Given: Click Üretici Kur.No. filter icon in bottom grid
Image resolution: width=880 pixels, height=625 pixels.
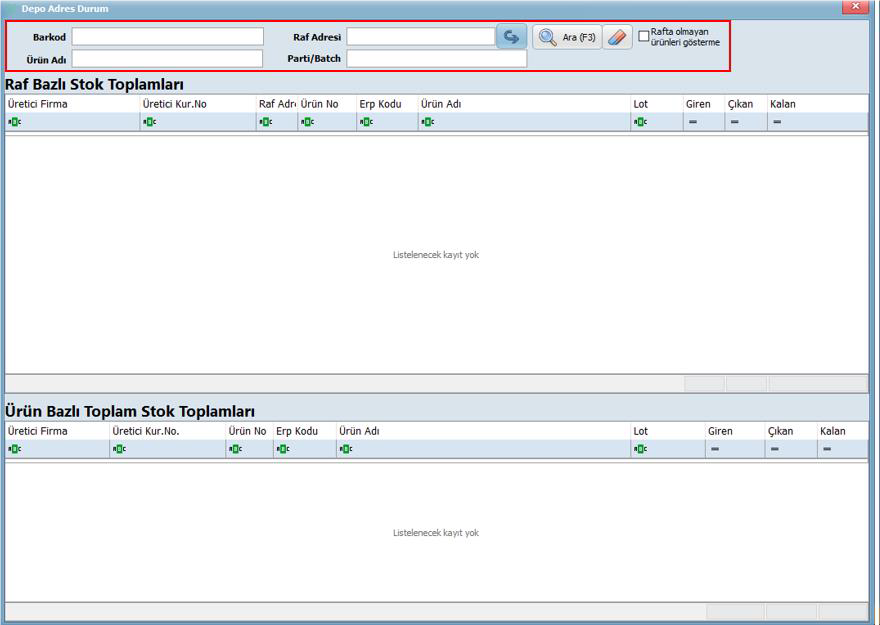Looking at the screenshot, I should coord(119,449).
